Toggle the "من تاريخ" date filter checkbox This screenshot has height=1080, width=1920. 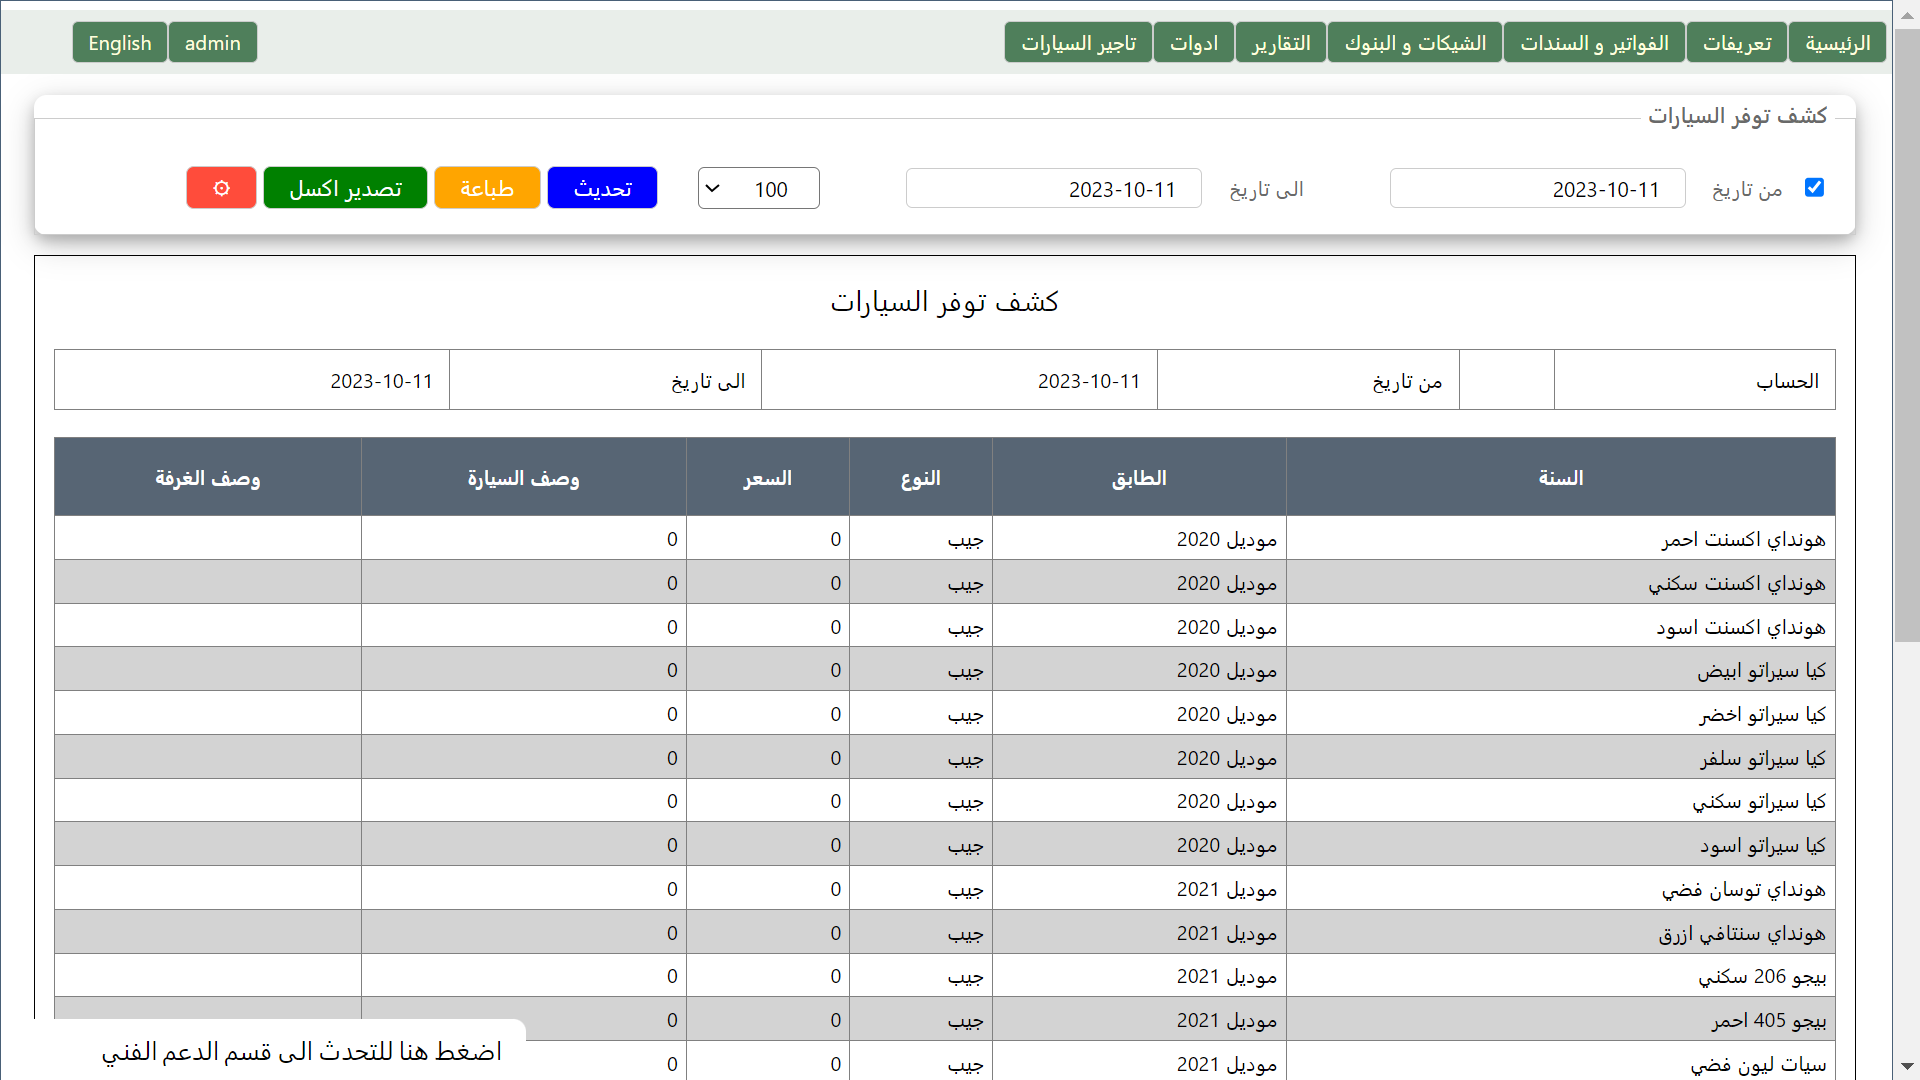(1814, 188)
